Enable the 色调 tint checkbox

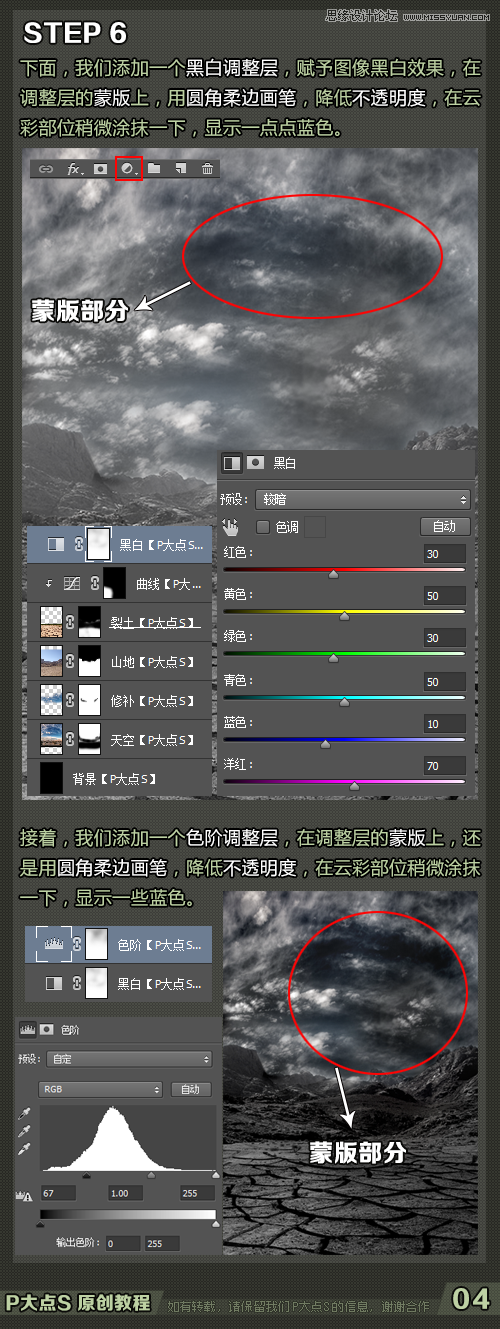pyautogui.click(x=263, y=526)
